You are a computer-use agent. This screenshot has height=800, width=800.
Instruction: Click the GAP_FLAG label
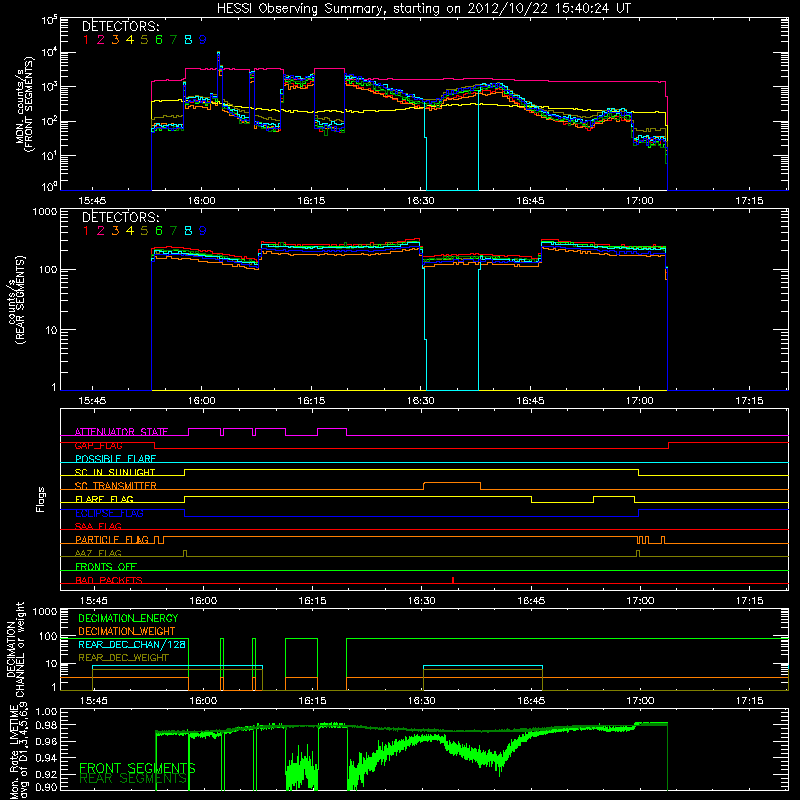pyautogui.click(x=98, y=445)
